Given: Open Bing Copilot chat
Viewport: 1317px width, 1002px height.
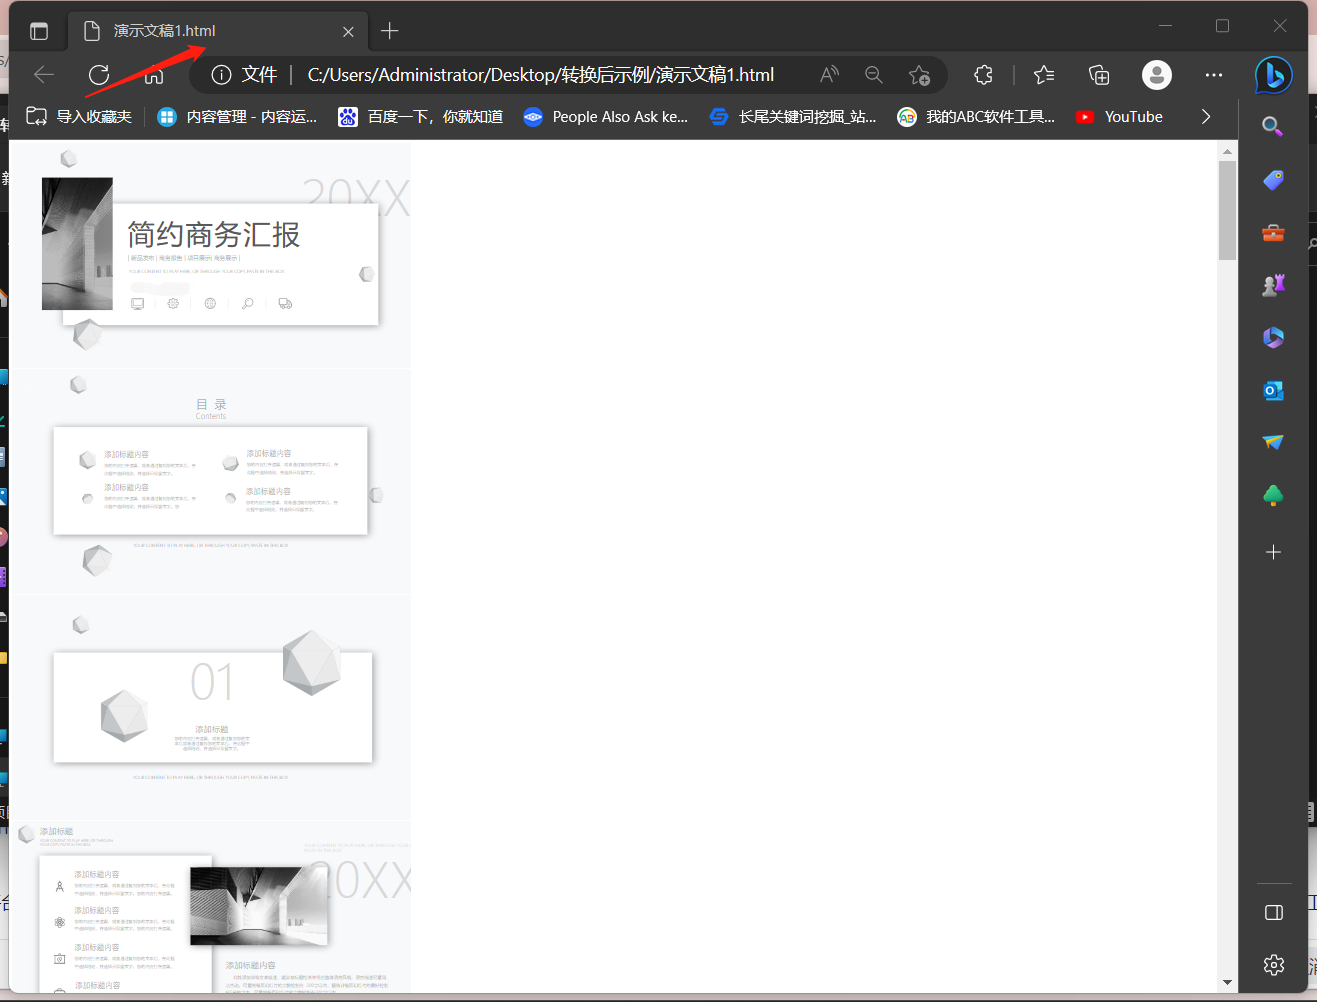Looking at the screenshot, I should click(x=1273, y=75).
